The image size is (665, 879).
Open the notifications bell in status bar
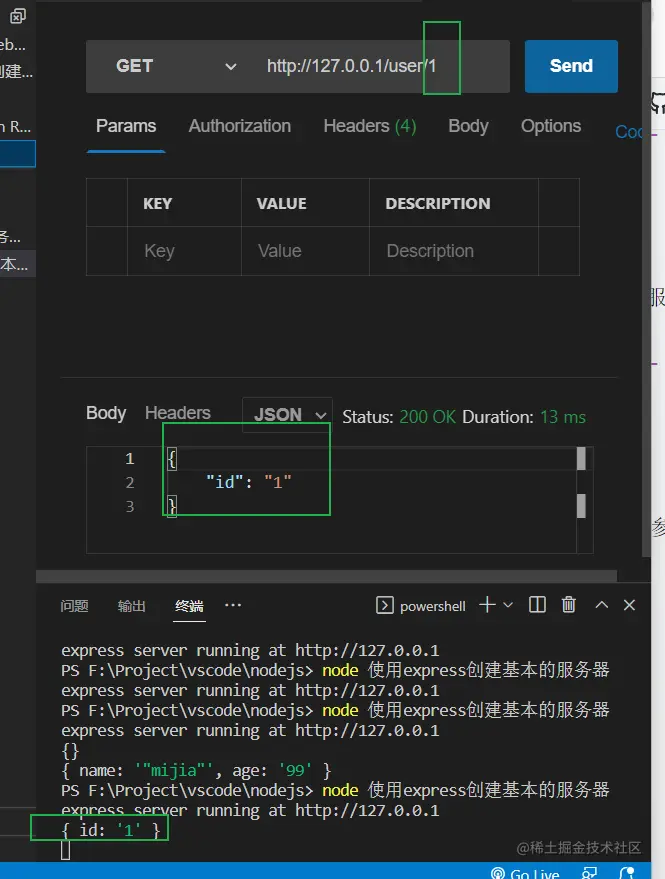627,872
